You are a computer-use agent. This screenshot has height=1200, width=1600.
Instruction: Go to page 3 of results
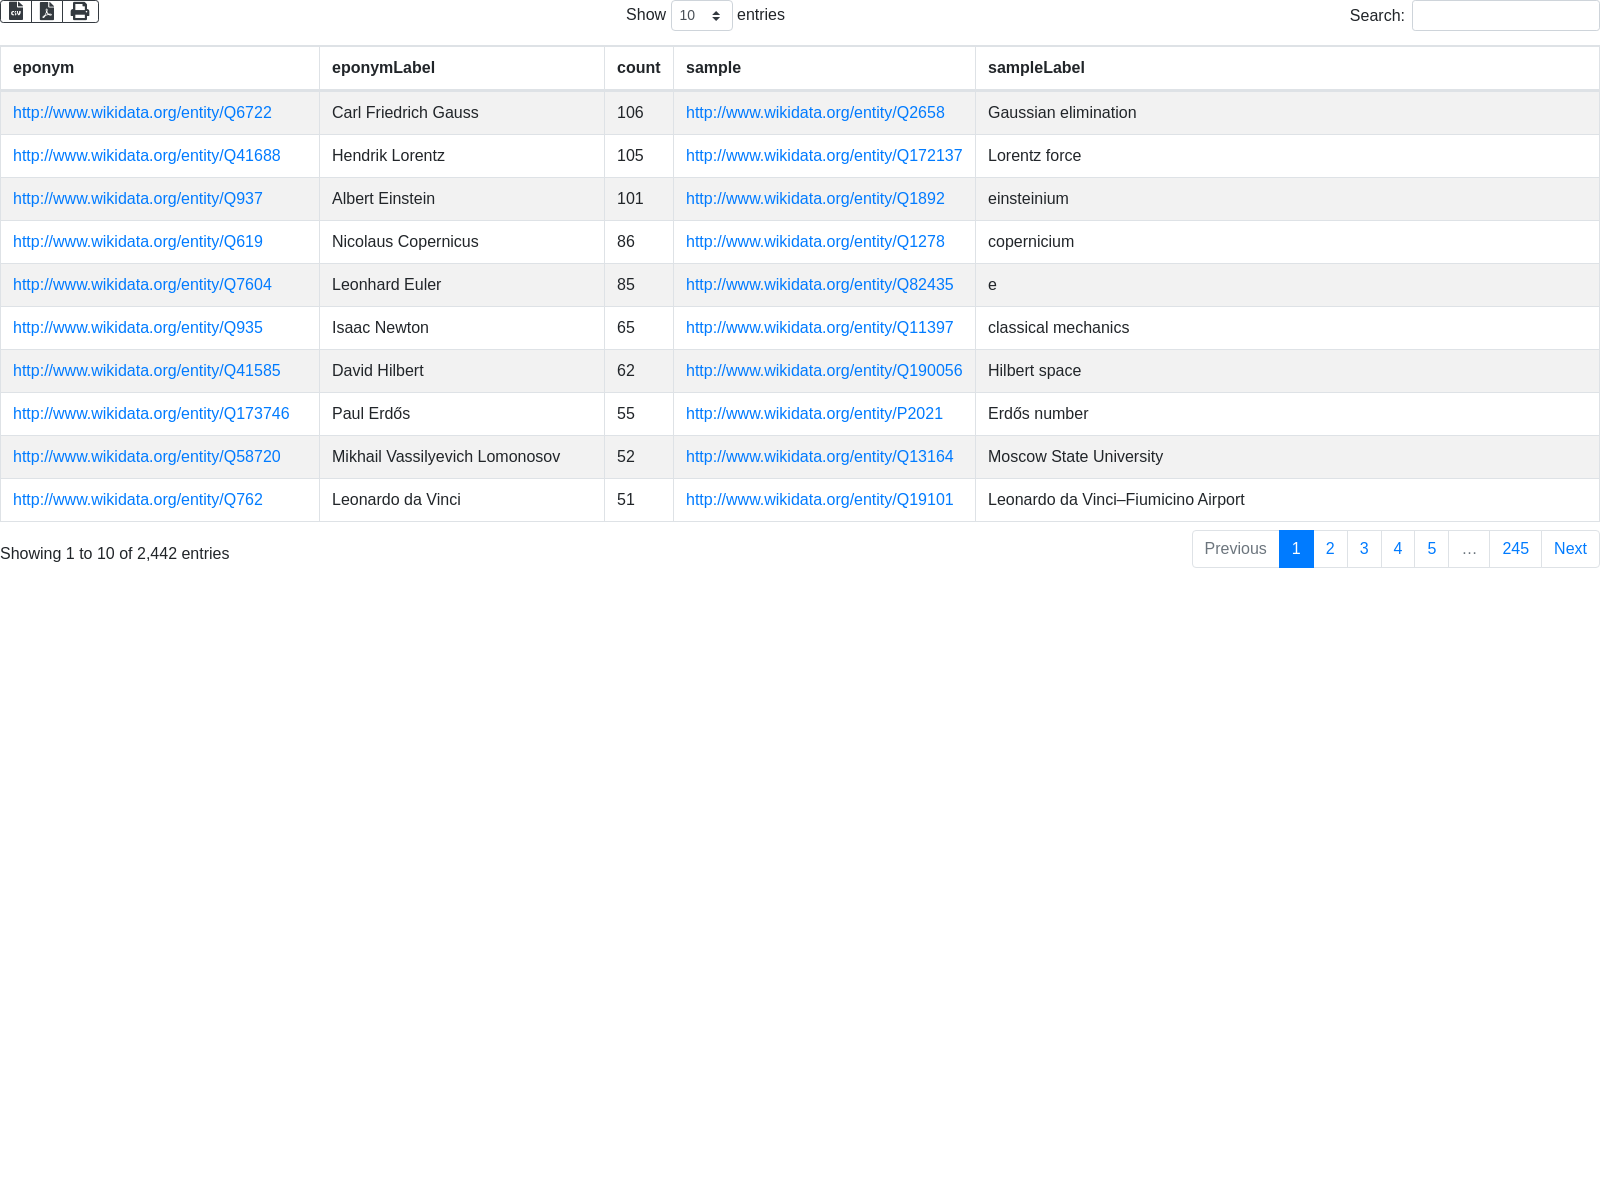click(1364, 549)
